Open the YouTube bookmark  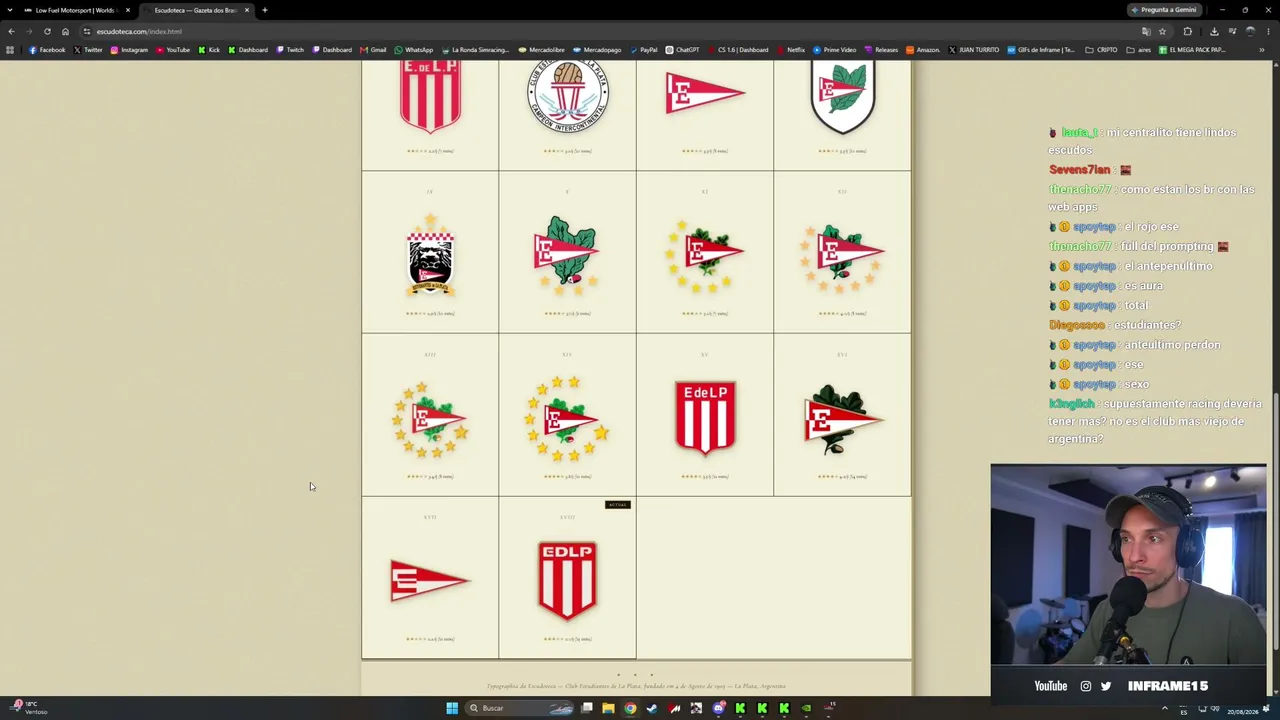coord(173,50)
